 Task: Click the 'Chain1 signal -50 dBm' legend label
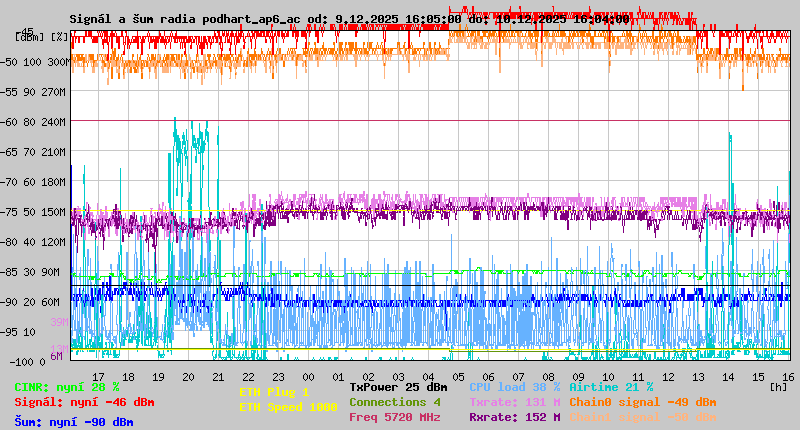tap(643, 417)
